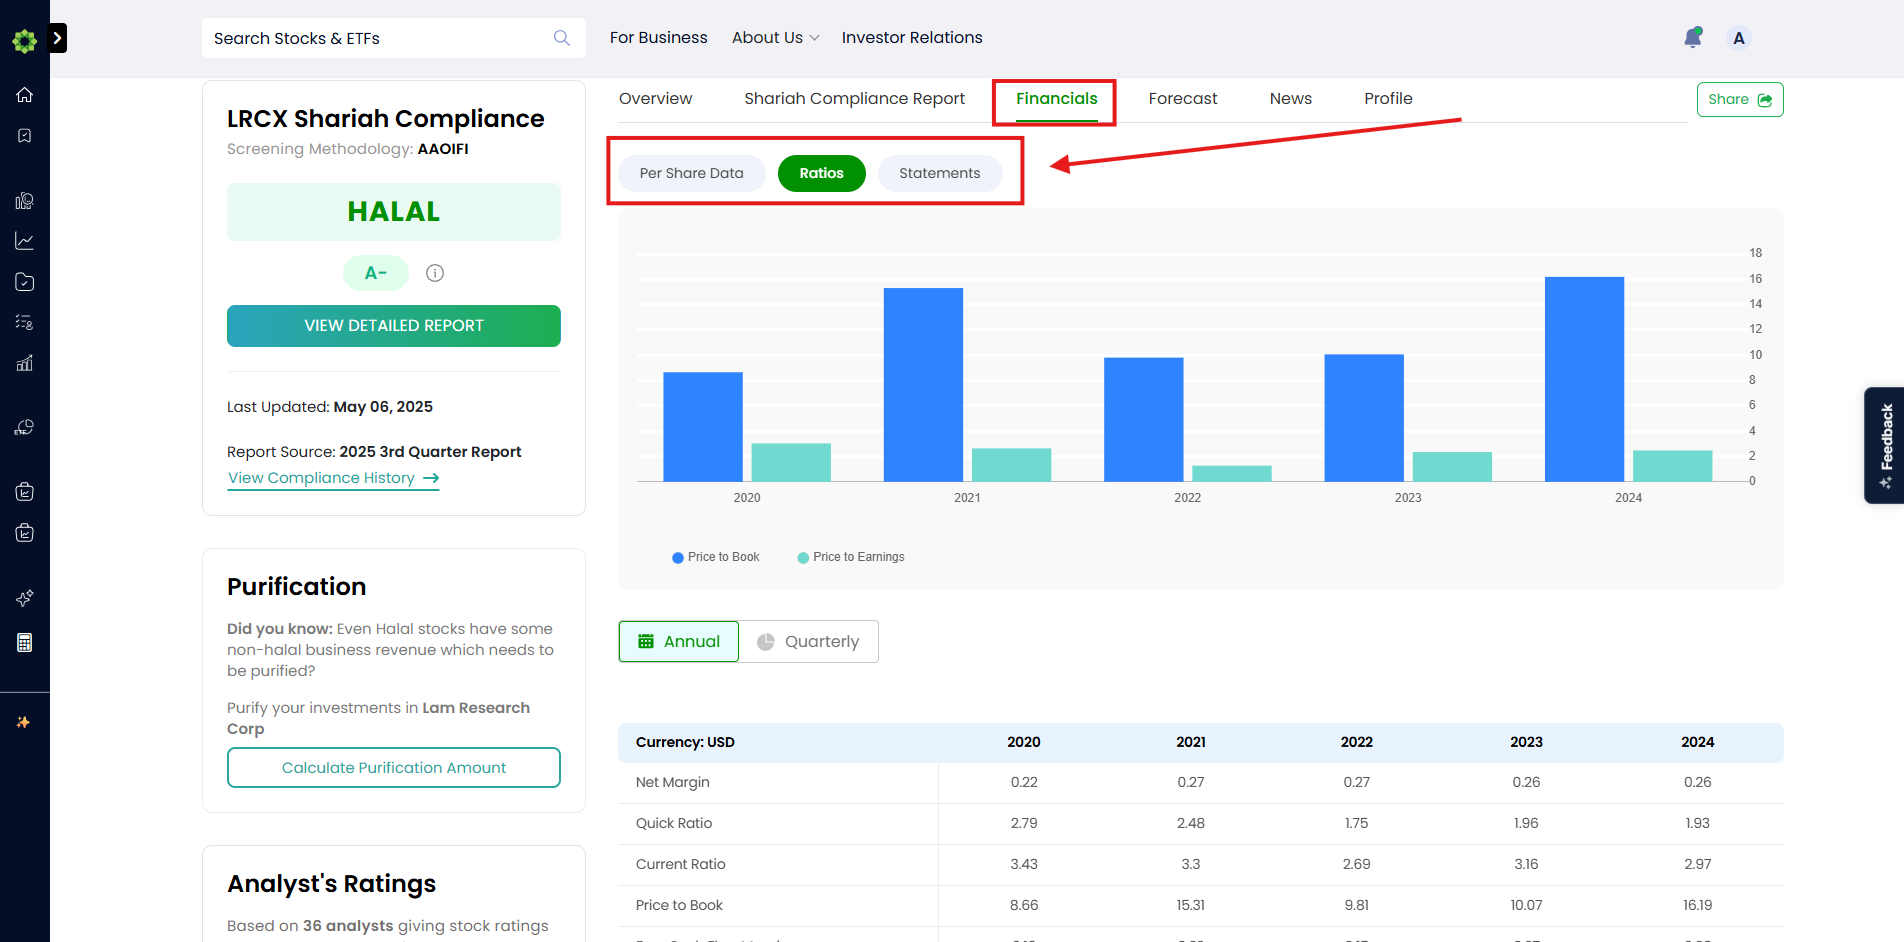Open the sparkle stars icon in the sidebar
Viewport: 1904px width, 942px height.
pos(25,598)
